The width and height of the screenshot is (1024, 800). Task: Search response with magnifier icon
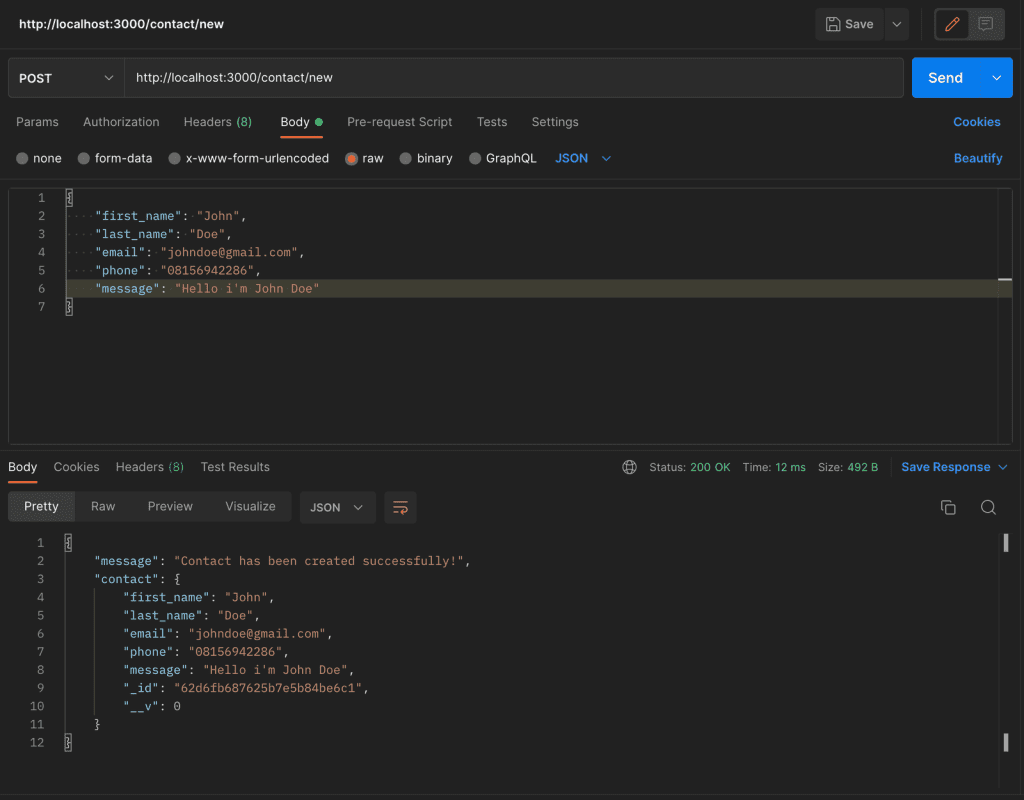[x=988, y=507]
